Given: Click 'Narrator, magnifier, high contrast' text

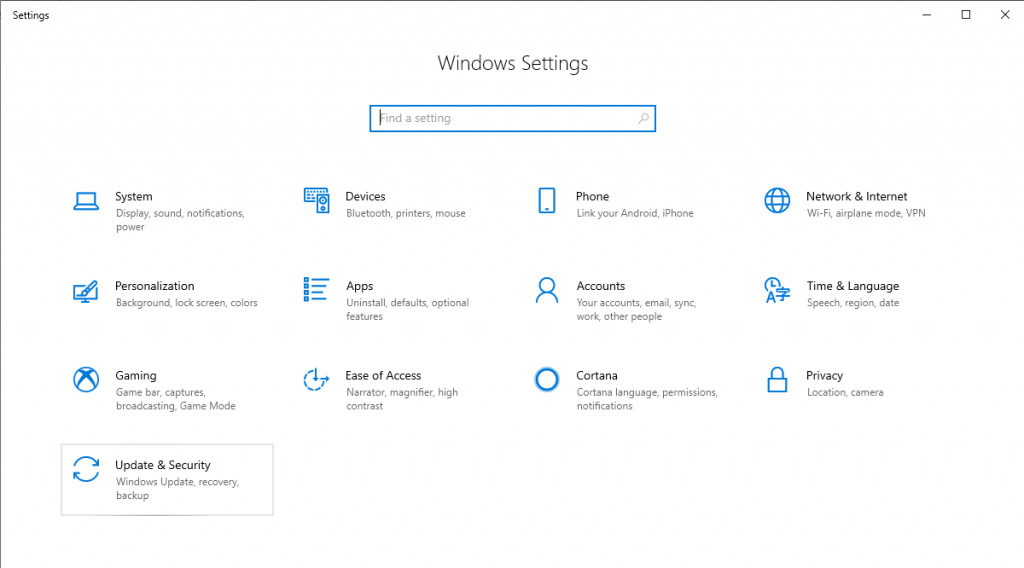Looking at the screenshot, I should (402, 399).
